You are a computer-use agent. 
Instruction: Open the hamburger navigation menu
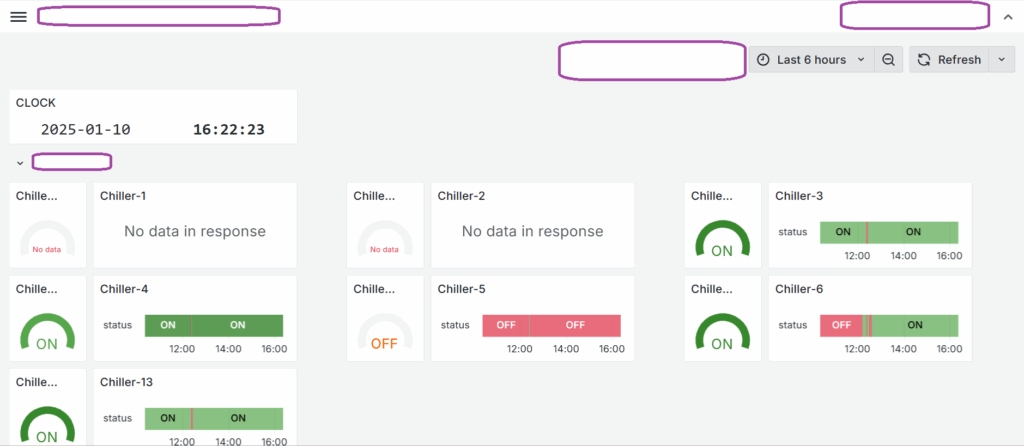coord(18,17)
